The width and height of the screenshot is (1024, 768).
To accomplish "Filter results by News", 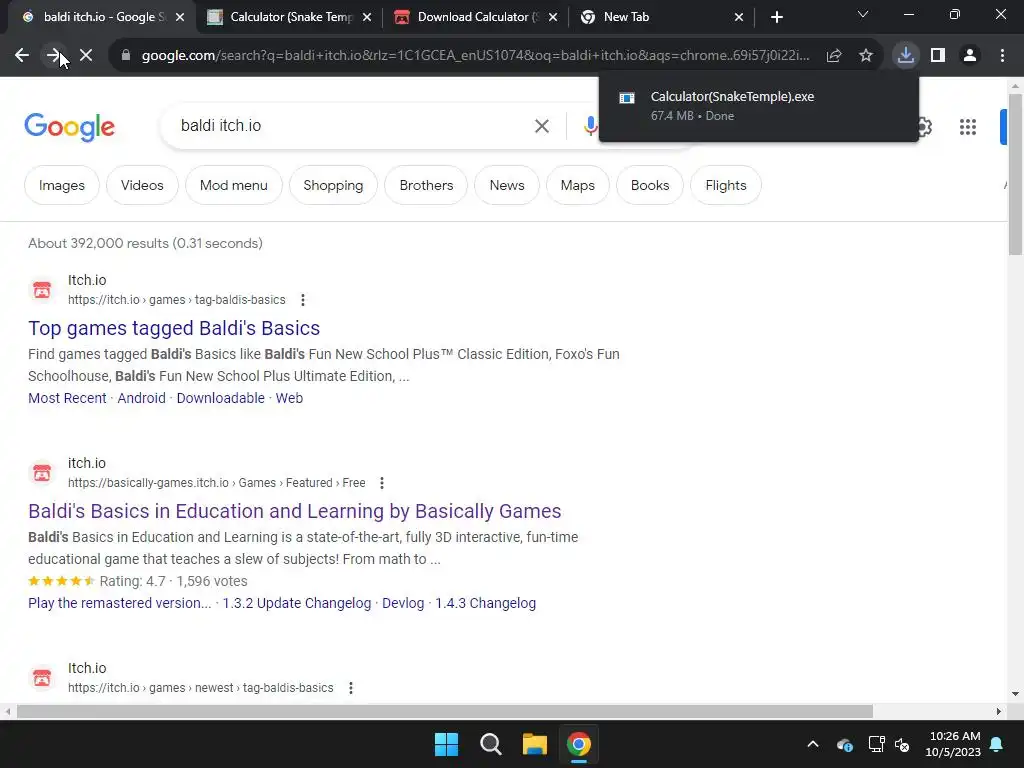I will coord(507,185).
